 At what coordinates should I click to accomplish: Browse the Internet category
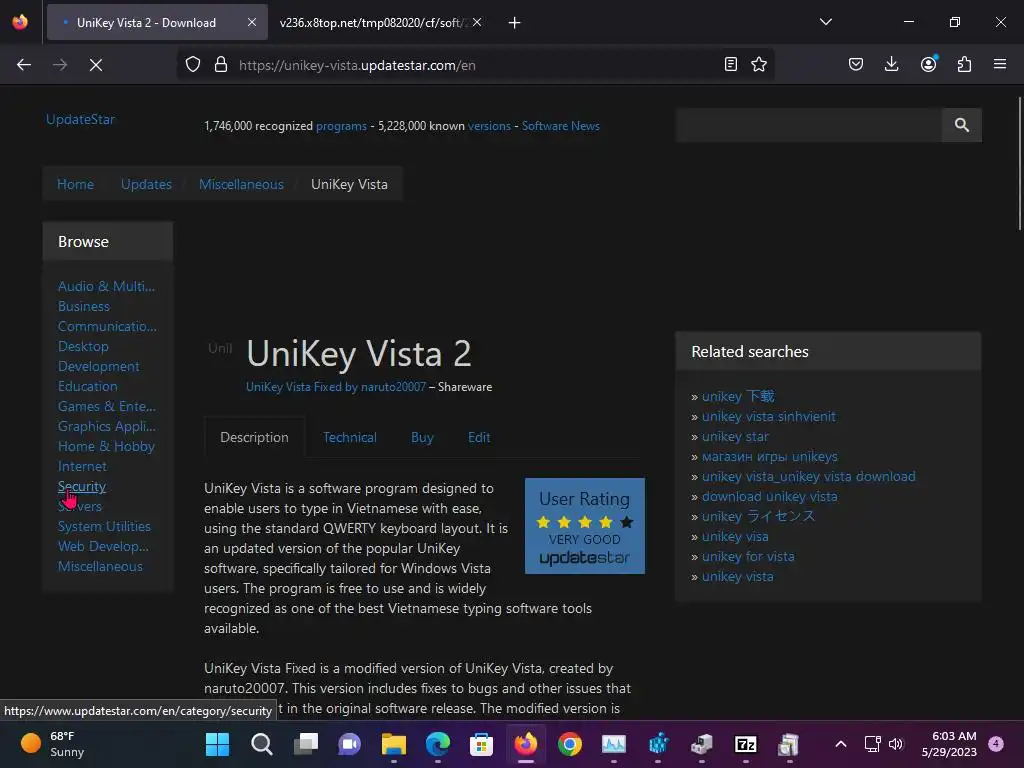(82, 466)
